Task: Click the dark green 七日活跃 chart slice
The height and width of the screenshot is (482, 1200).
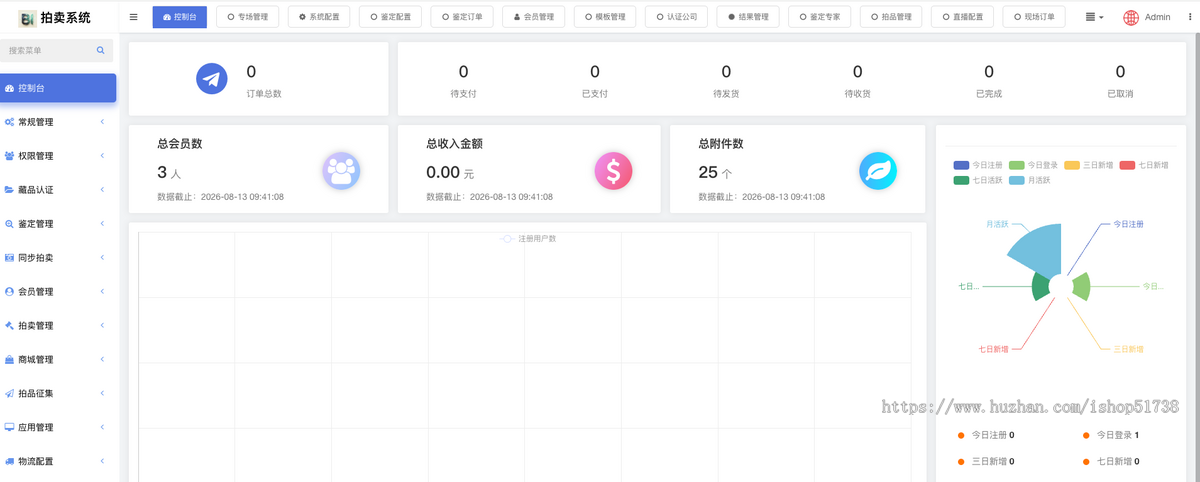Action: pyautogui.click(x=1040, y=287)
